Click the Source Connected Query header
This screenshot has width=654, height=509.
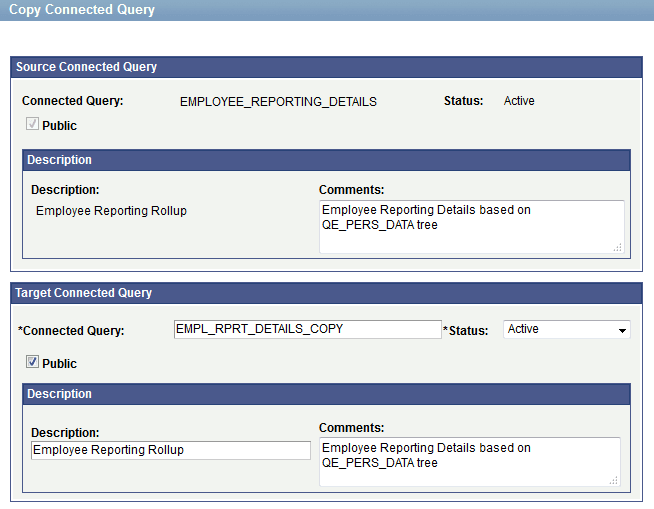pos(86,67)
